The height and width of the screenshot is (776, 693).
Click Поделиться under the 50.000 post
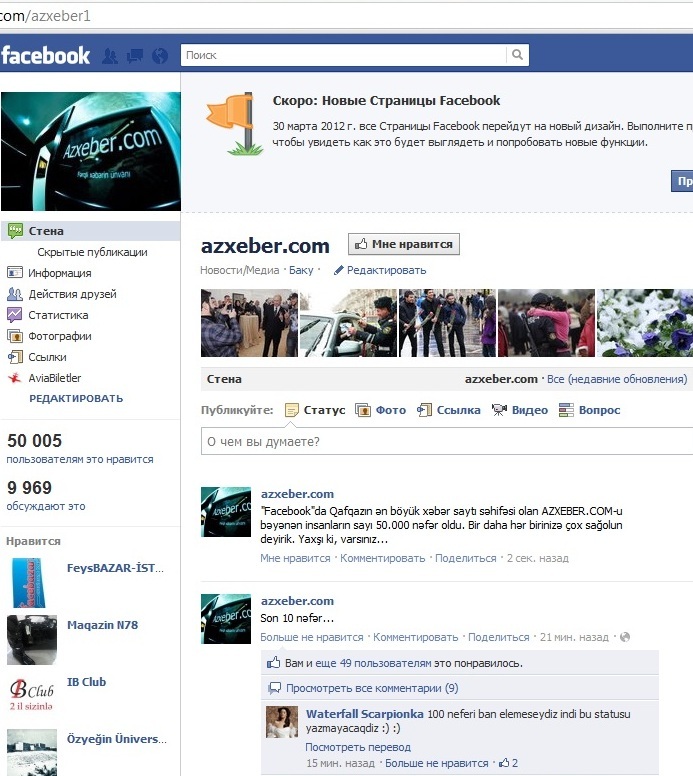[465, 558]
